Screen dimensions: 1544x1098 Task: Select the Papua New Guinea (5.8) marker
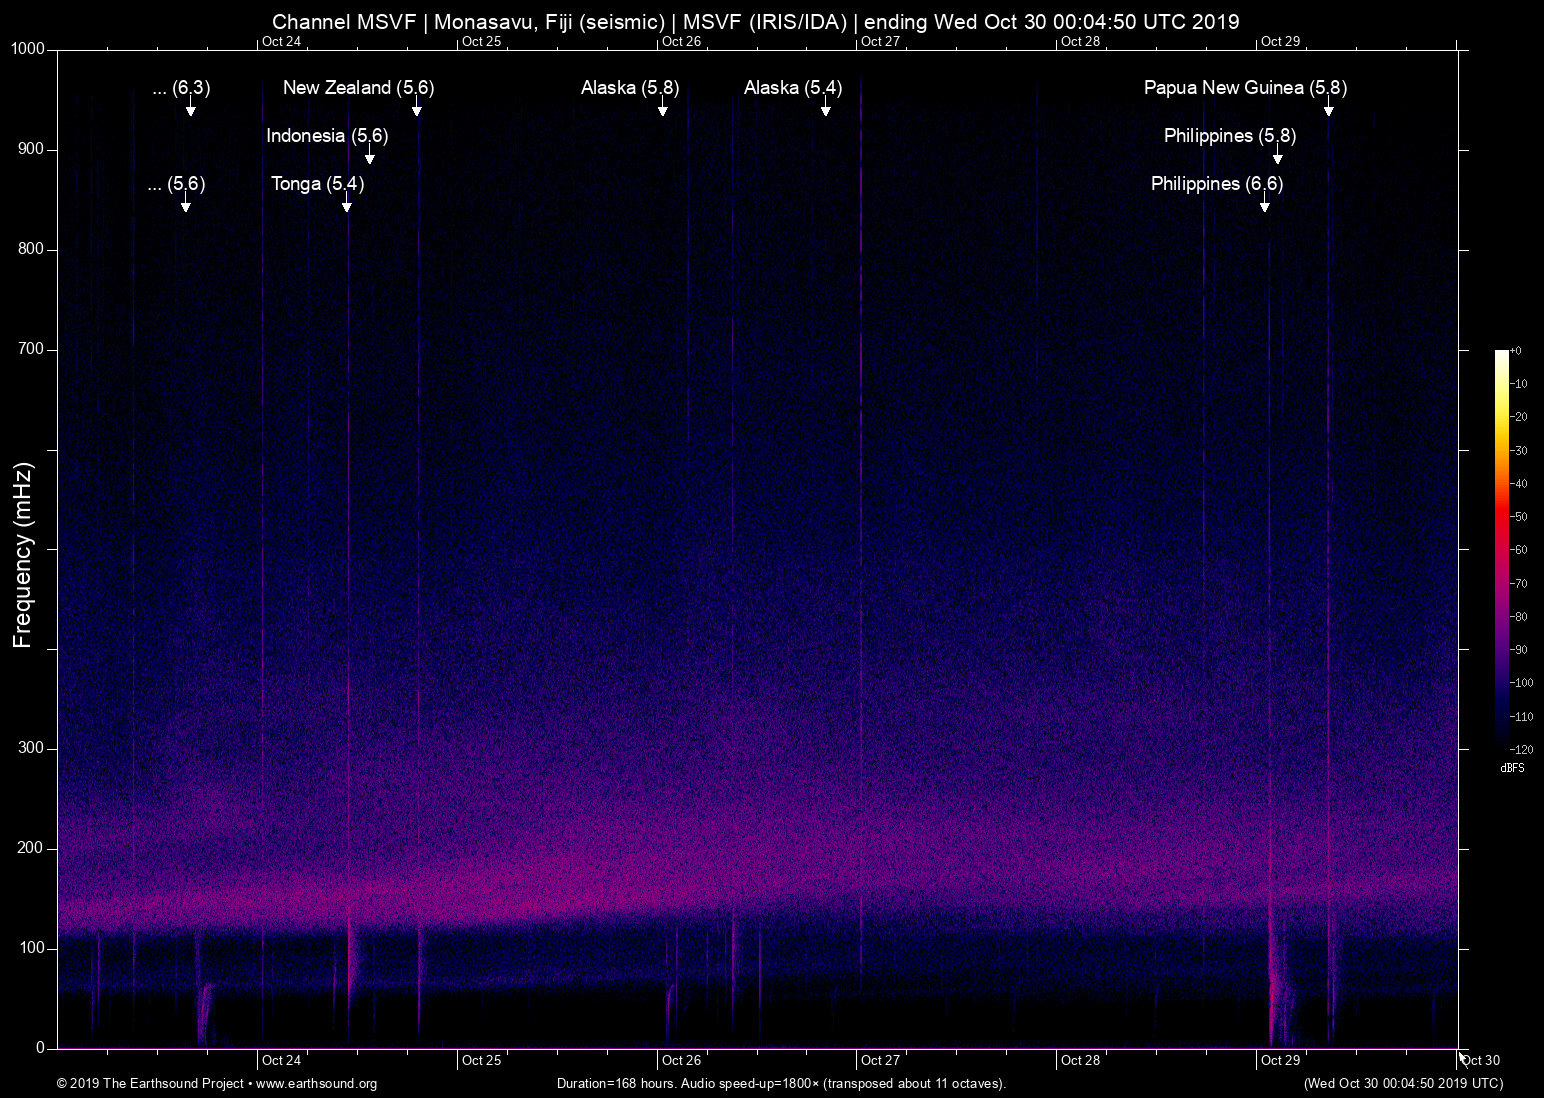coord(1245,88)
